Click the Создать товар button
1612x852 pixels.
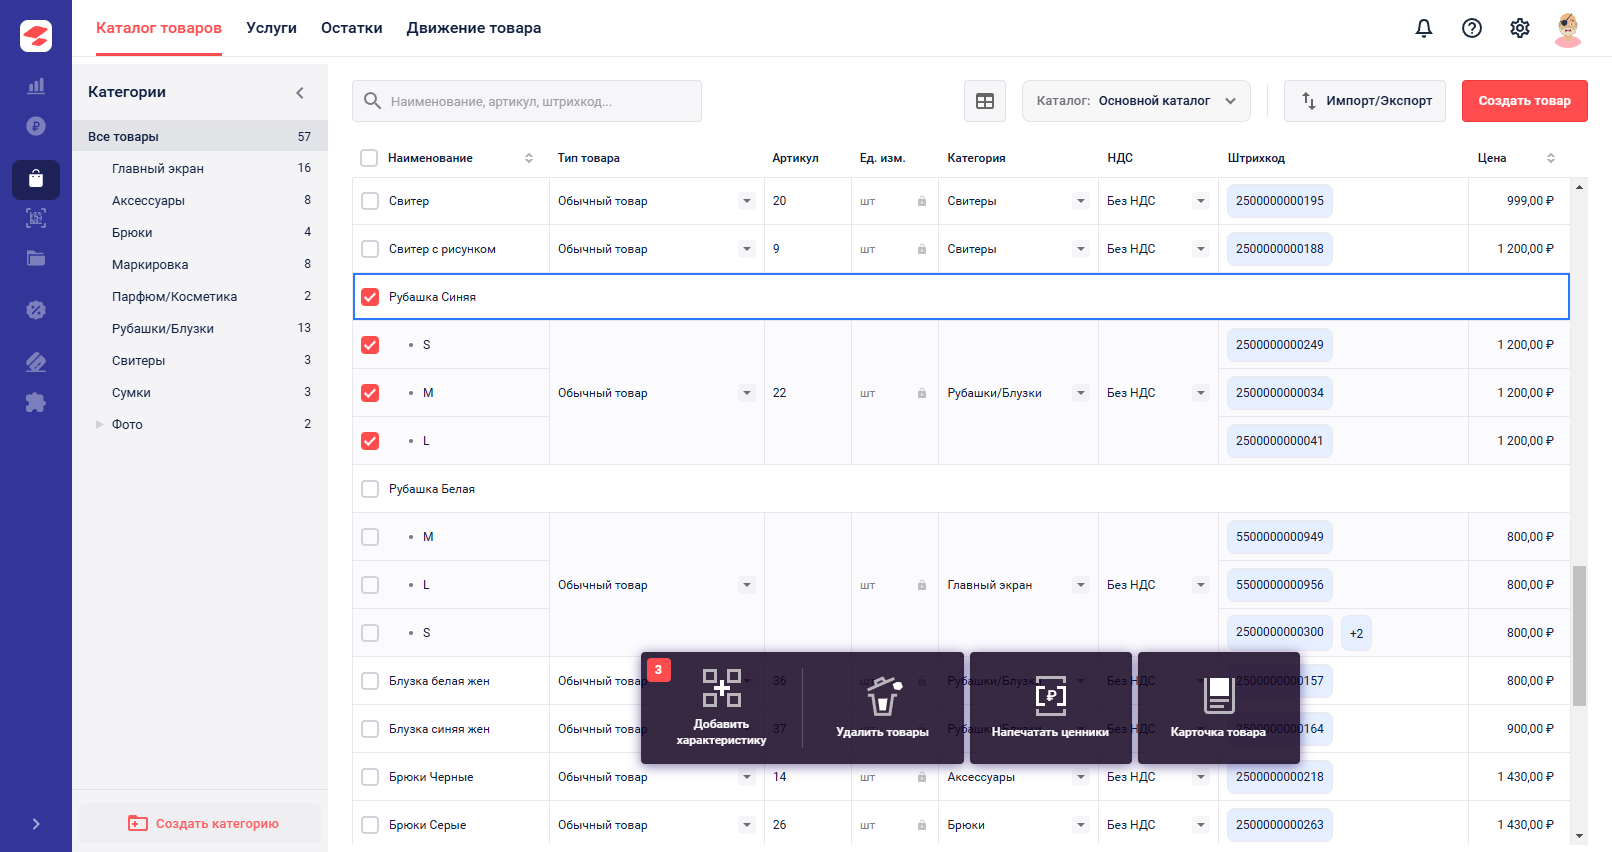pyautogui.click(x=1524, y=101)
